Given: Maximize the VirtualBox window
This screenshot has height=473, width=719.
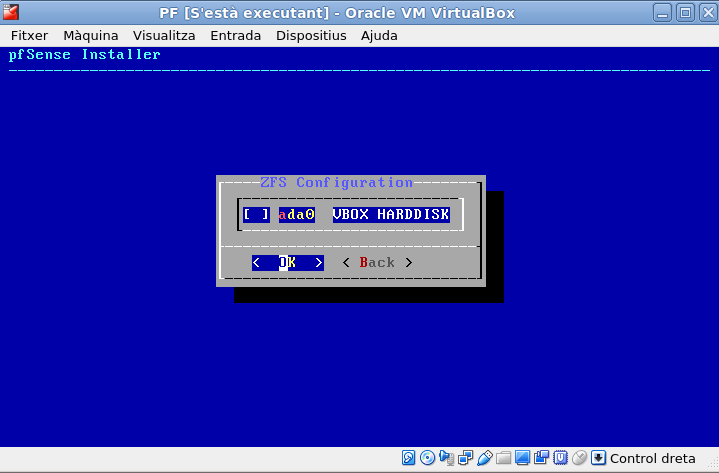Looking at the screenshot, I should pos(685,13).
